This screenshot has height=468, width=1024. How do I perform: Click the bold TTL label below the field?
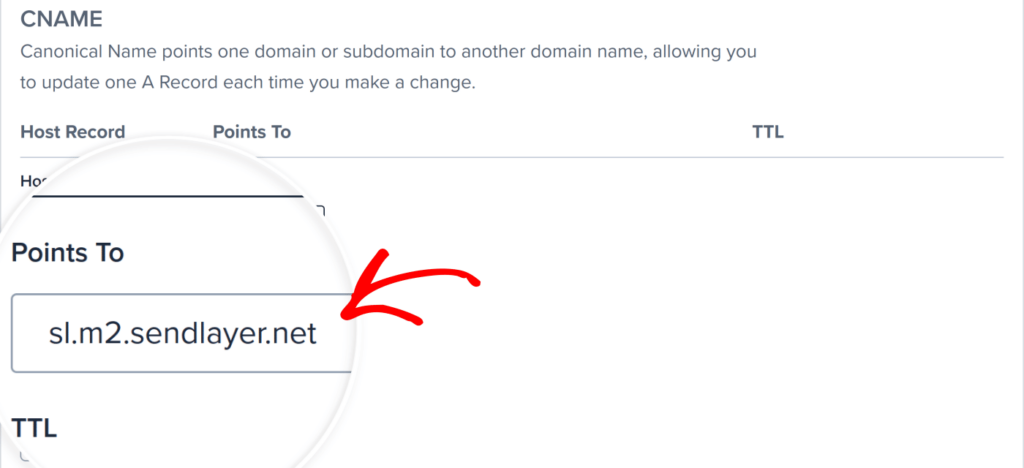34,429
